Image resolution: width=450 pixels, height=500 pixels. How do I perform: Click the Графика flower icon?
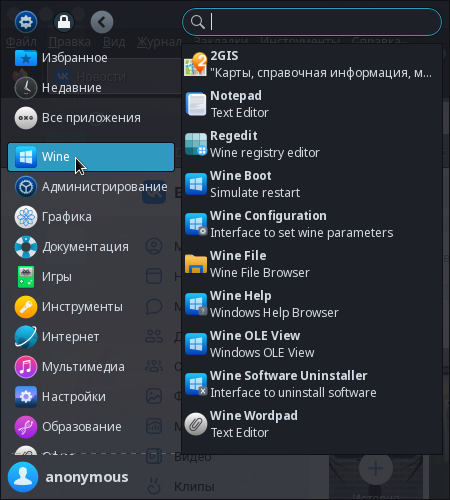click(26, 217)
